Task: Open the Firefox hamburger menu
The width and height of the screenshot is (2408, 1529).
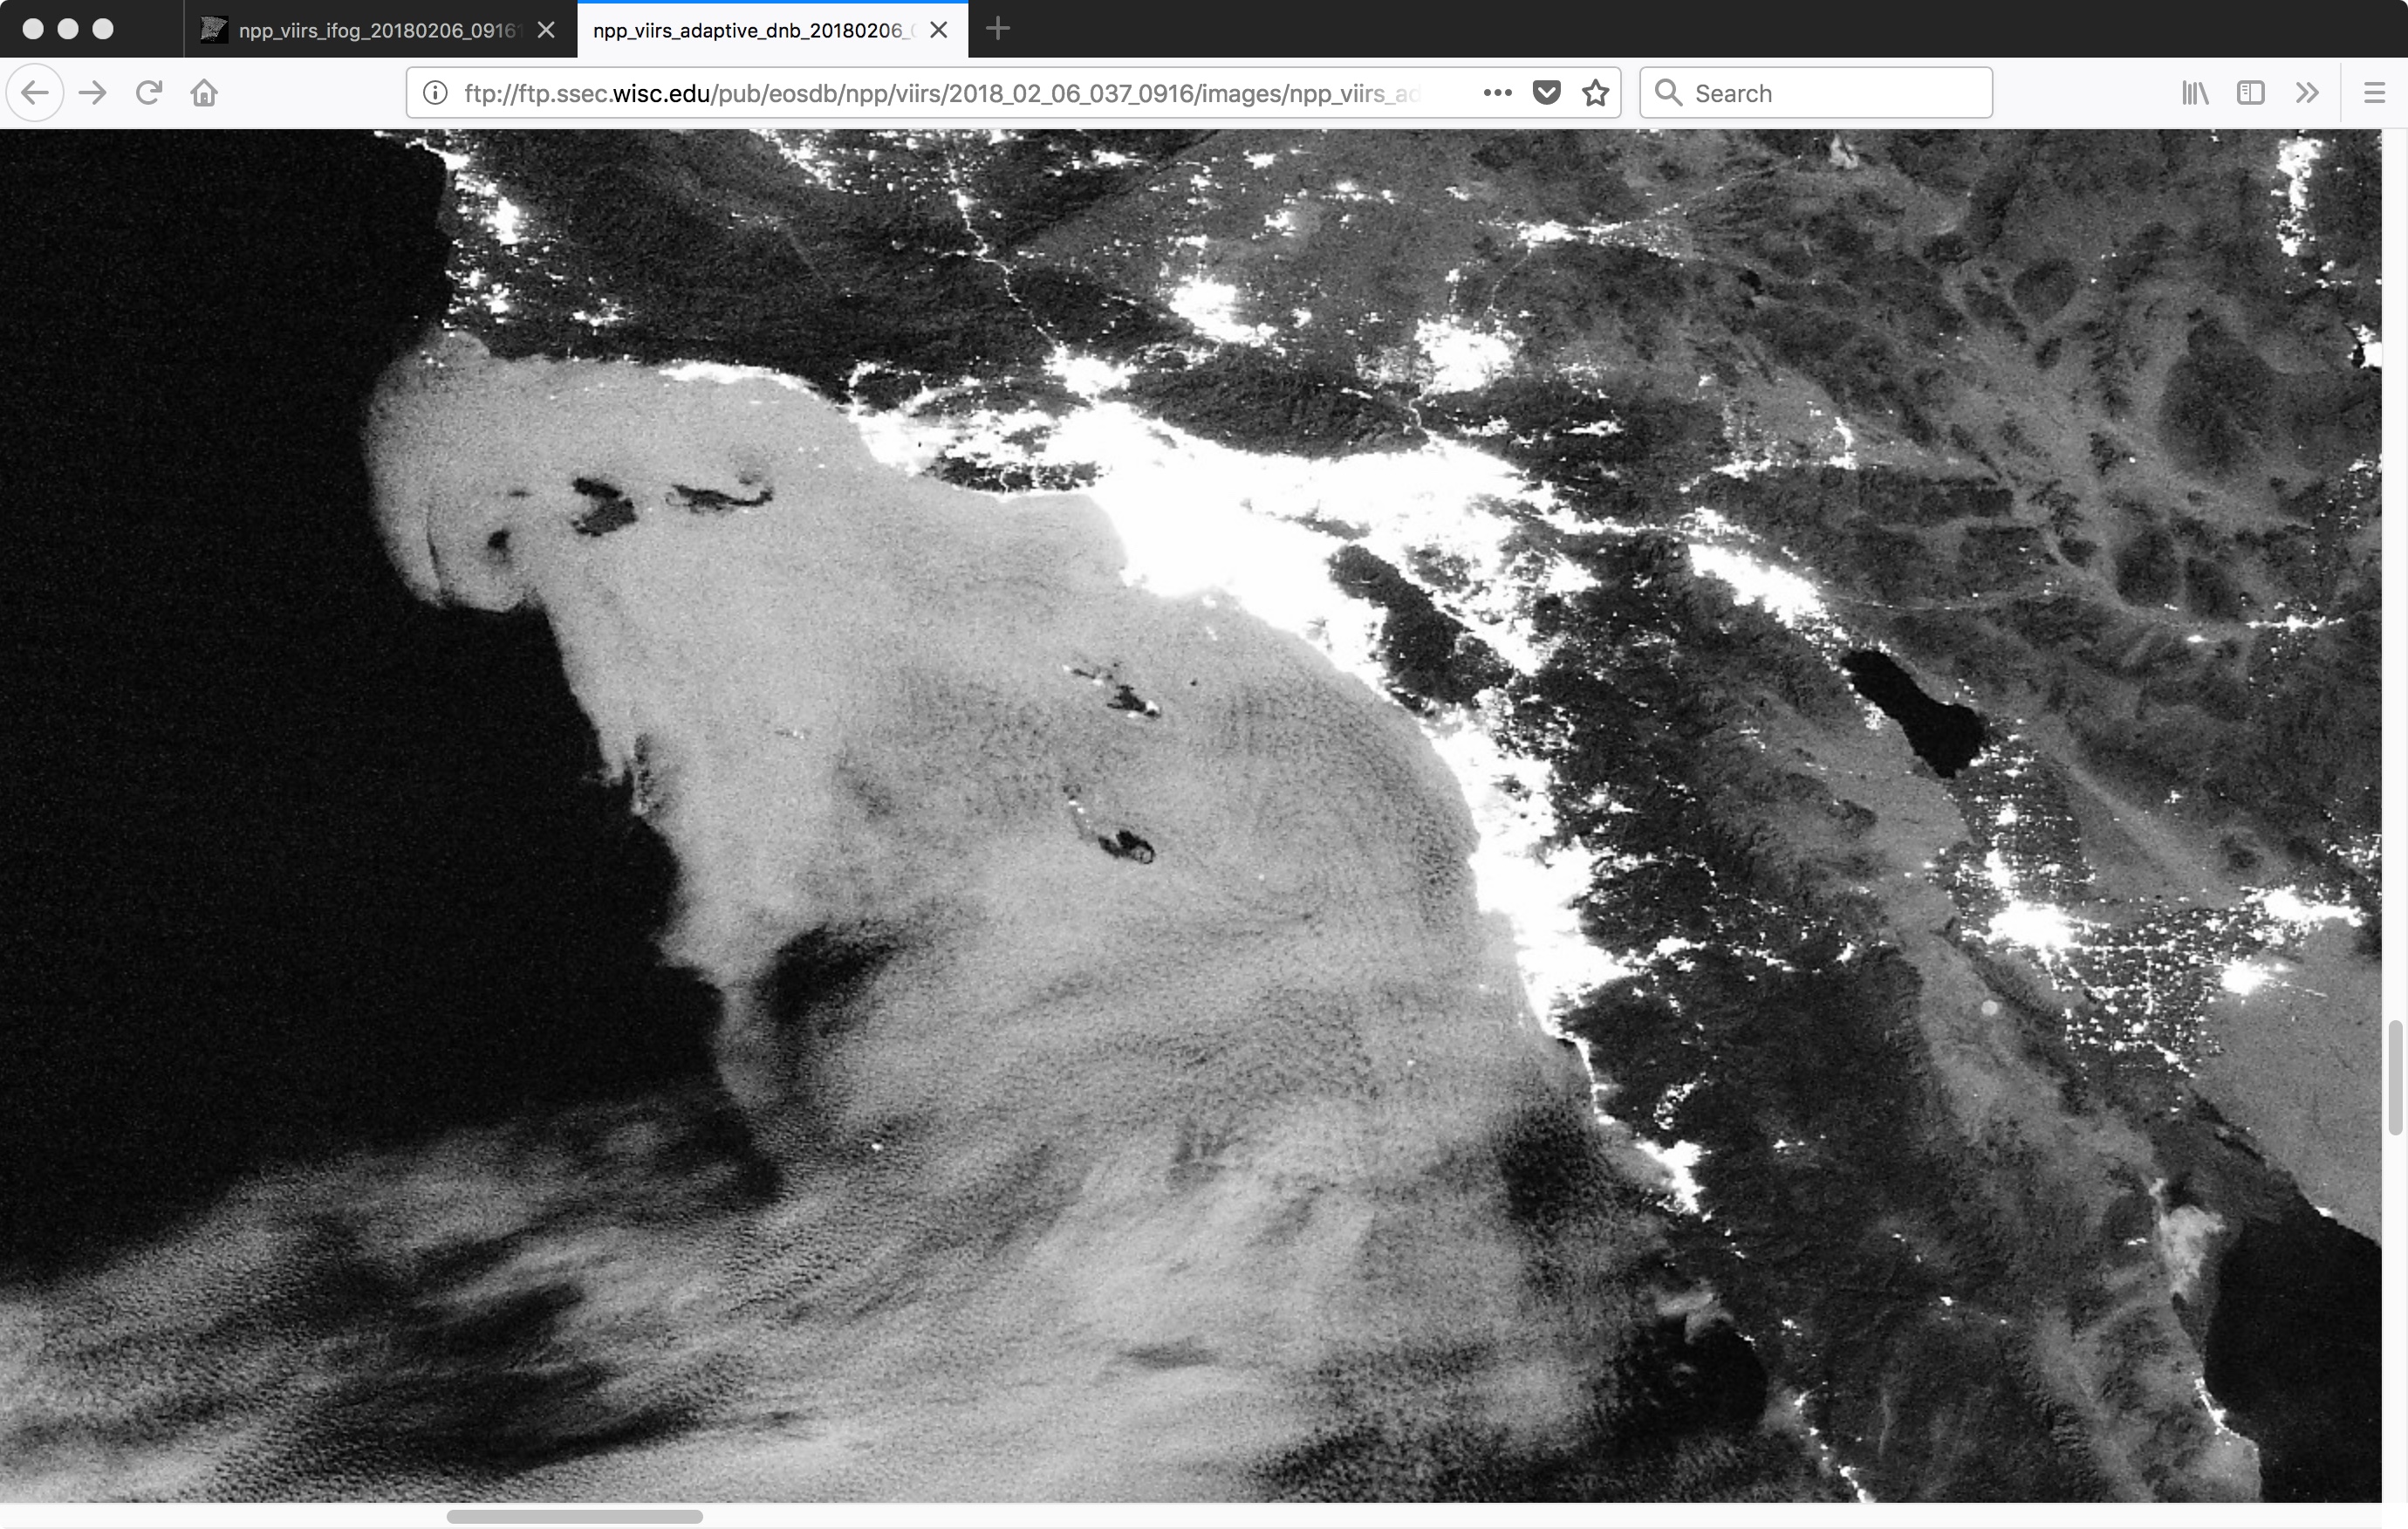Action: pyautogui.click(x=2374, y=93)
